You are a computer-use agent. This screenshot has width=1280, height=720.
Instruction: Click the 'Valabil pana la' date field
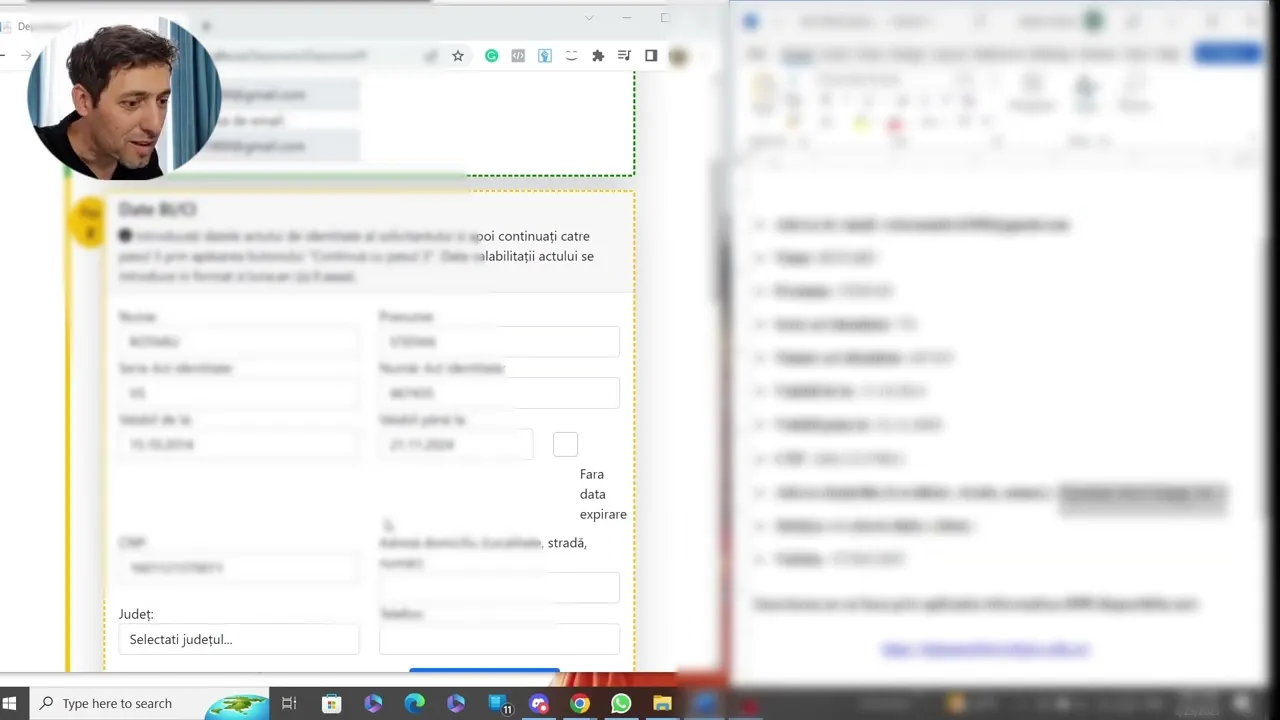click(456, 445)
